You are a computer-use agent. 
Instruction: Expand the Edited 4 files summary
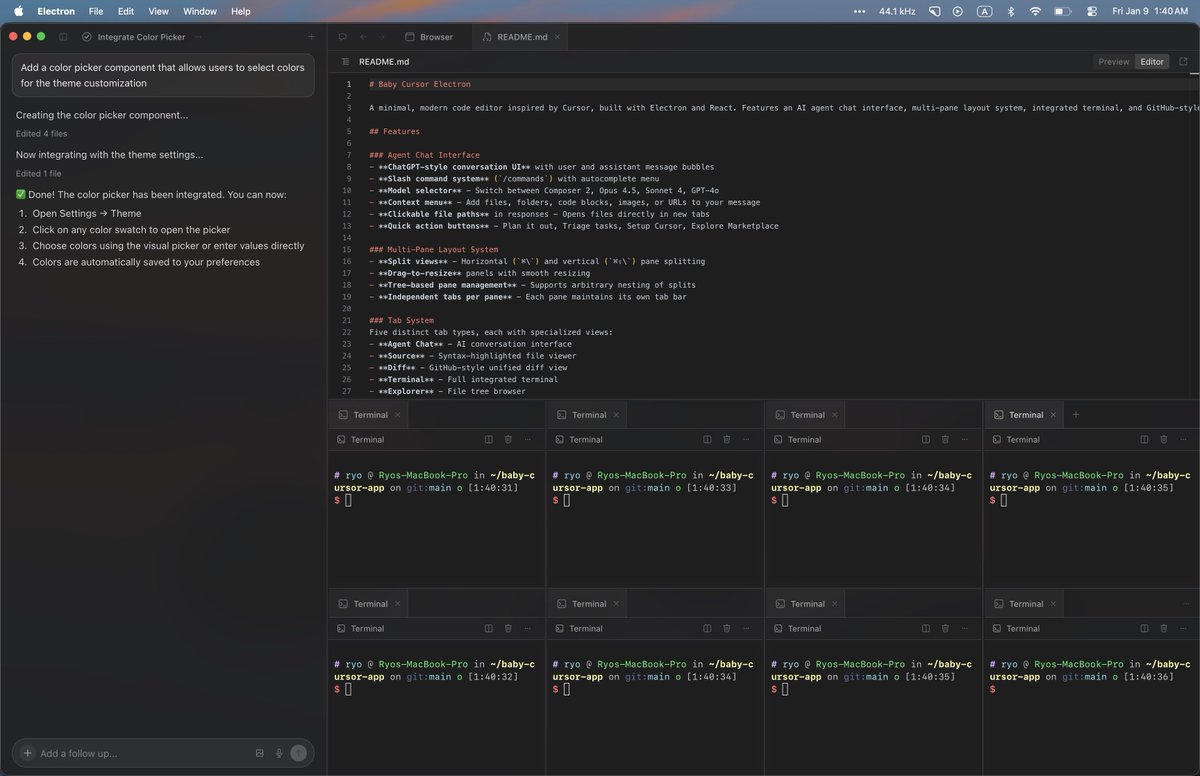click(x=41, y=133)
